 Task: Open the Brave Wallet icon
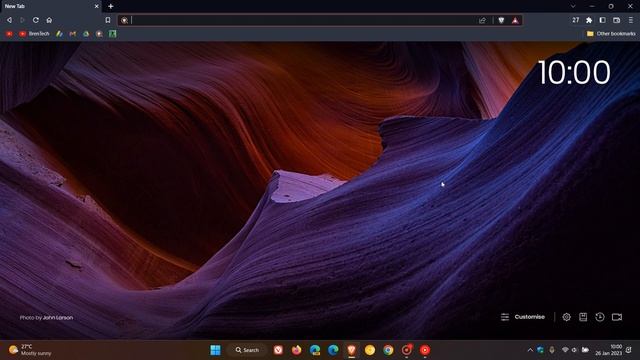click(617, 20)
